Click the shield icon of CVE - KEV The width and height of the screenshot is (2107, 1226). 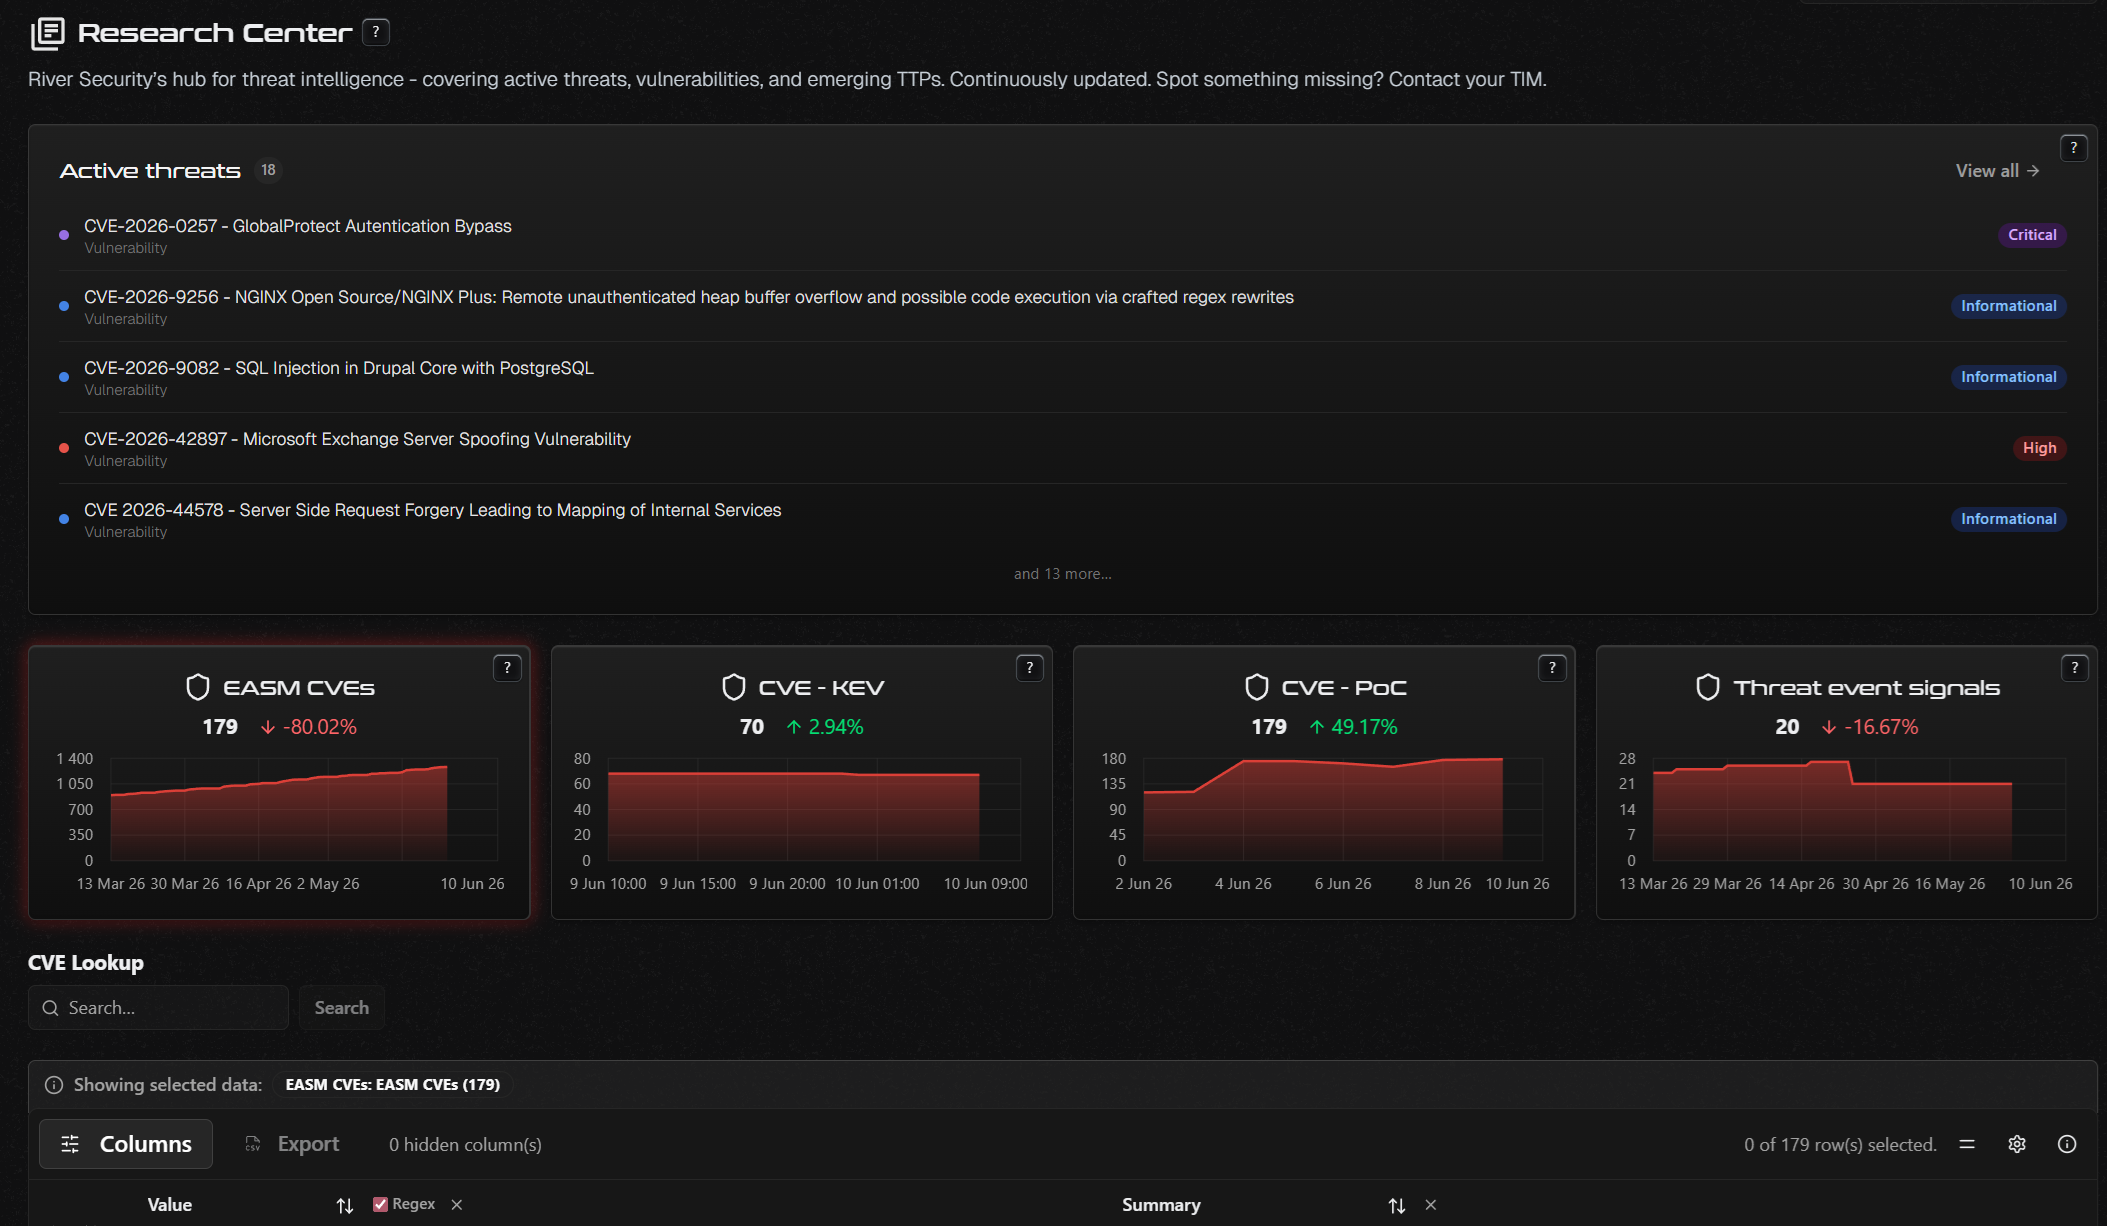click(x=734, y=687)
